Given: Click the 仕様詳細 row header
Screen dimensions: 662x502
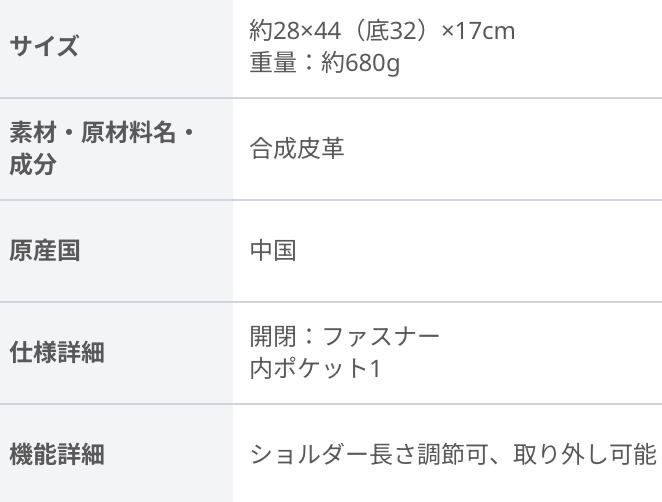Looking at the screenshot, I should (x=57, y=352).
